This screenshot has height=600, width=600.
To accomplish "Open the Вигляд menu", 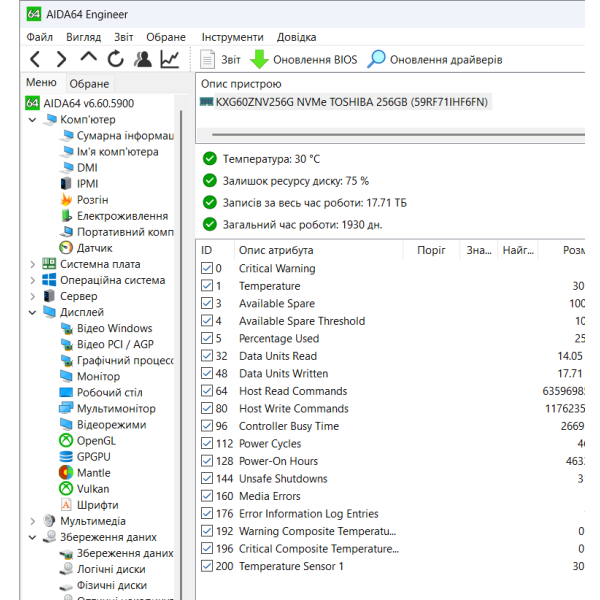I will pos(83,37).
